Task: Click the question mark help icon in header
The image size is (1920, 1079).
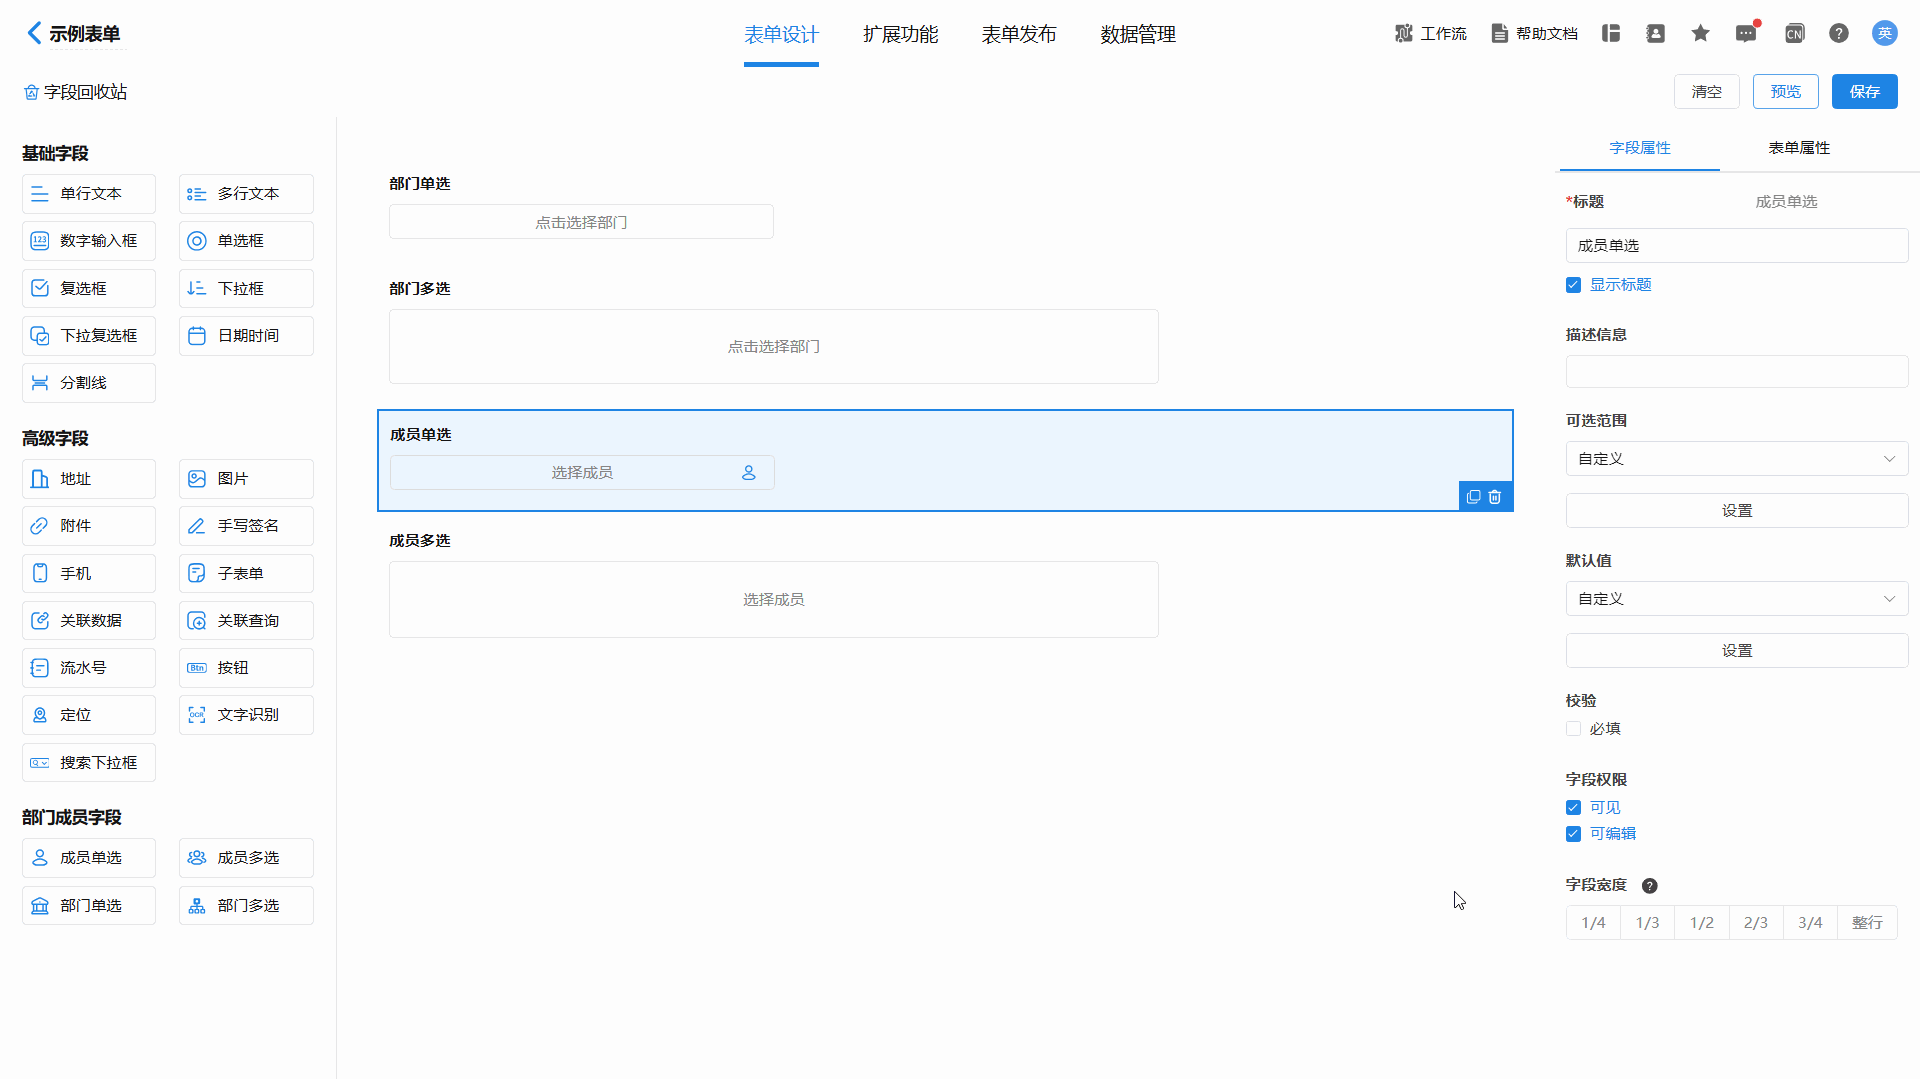Action: pos(1838,34)
